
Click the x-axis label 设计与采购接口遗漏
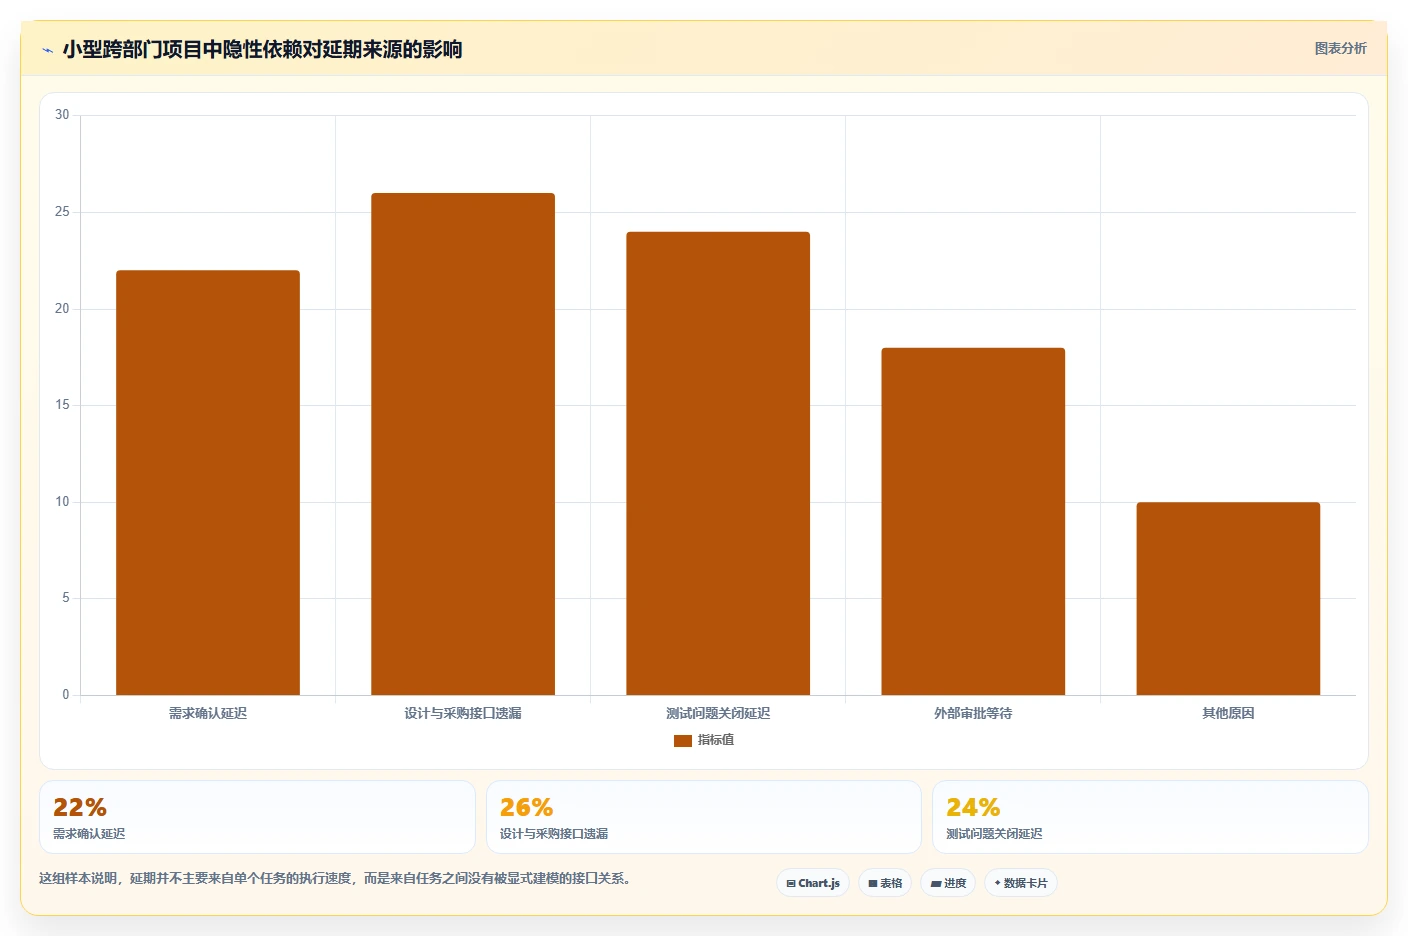point(463,713)
